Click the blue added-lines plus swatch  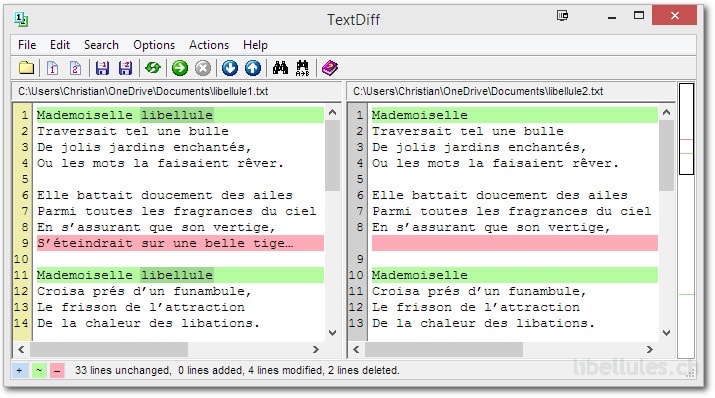19,370
